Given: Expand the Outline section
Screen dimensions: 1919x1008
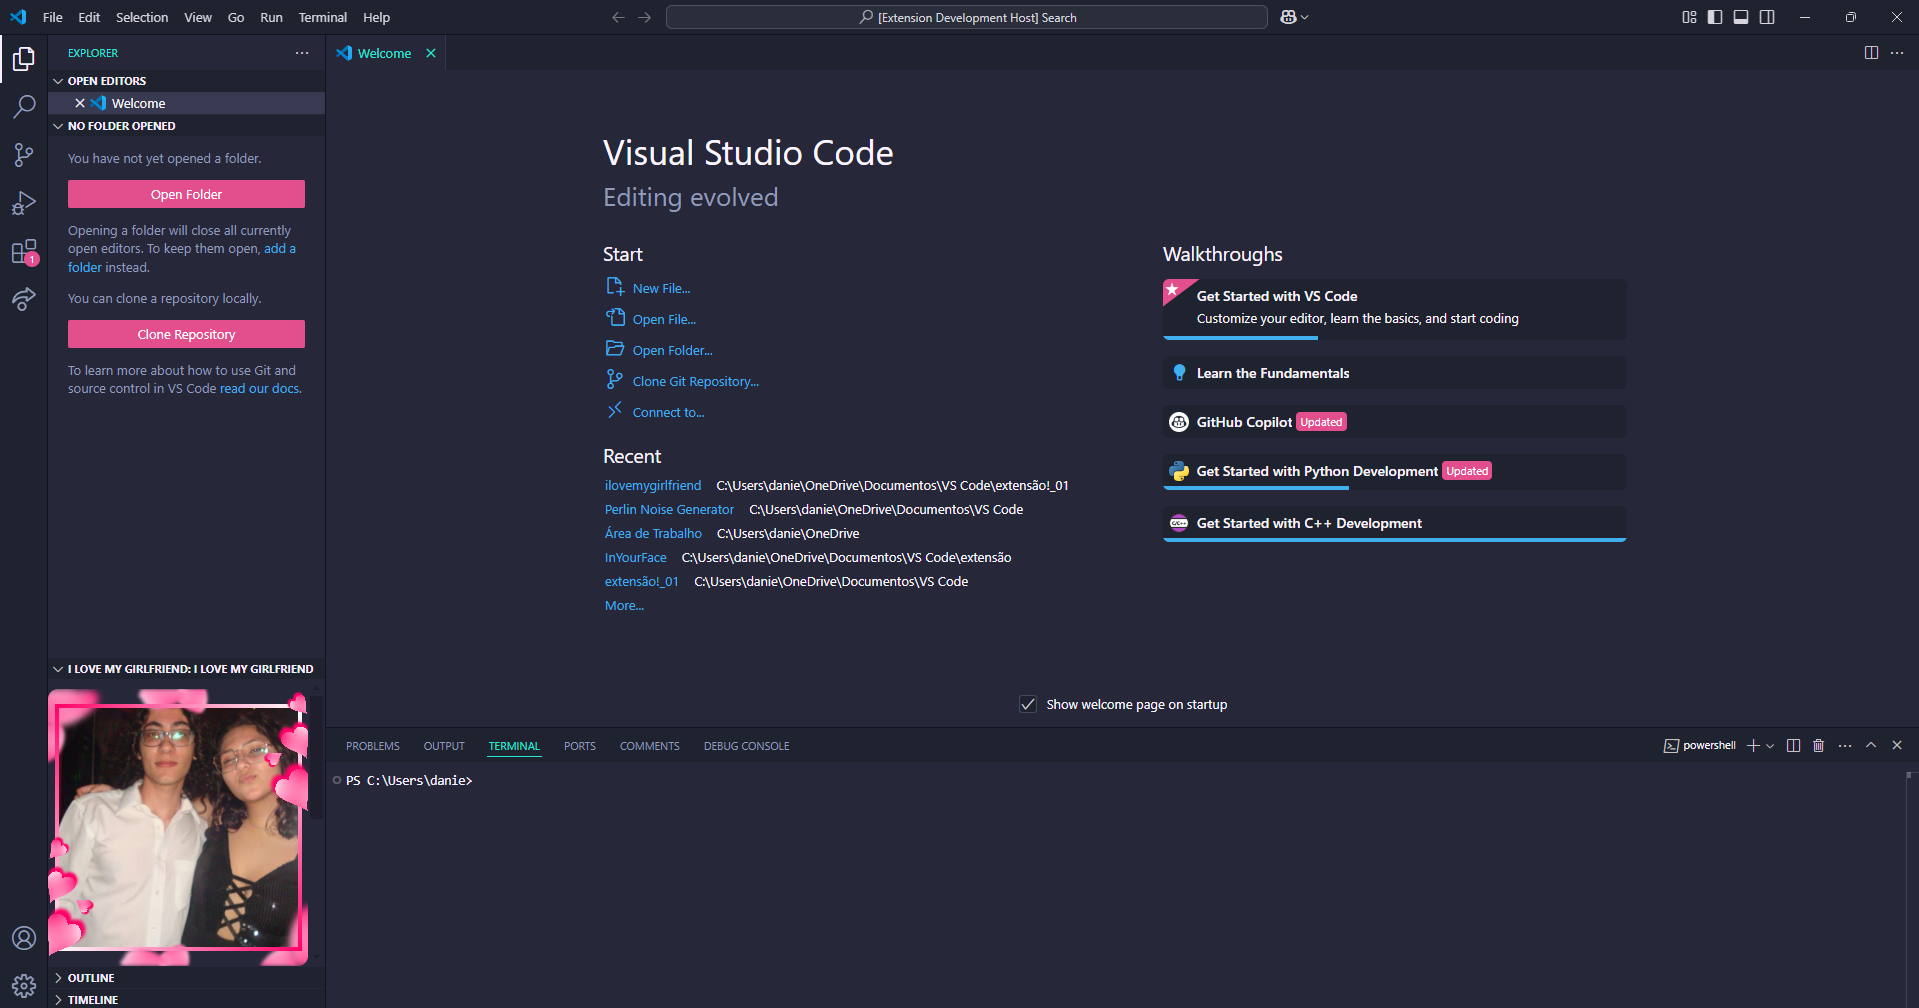Looking at the screenshot, I should [x=58, y=978].
